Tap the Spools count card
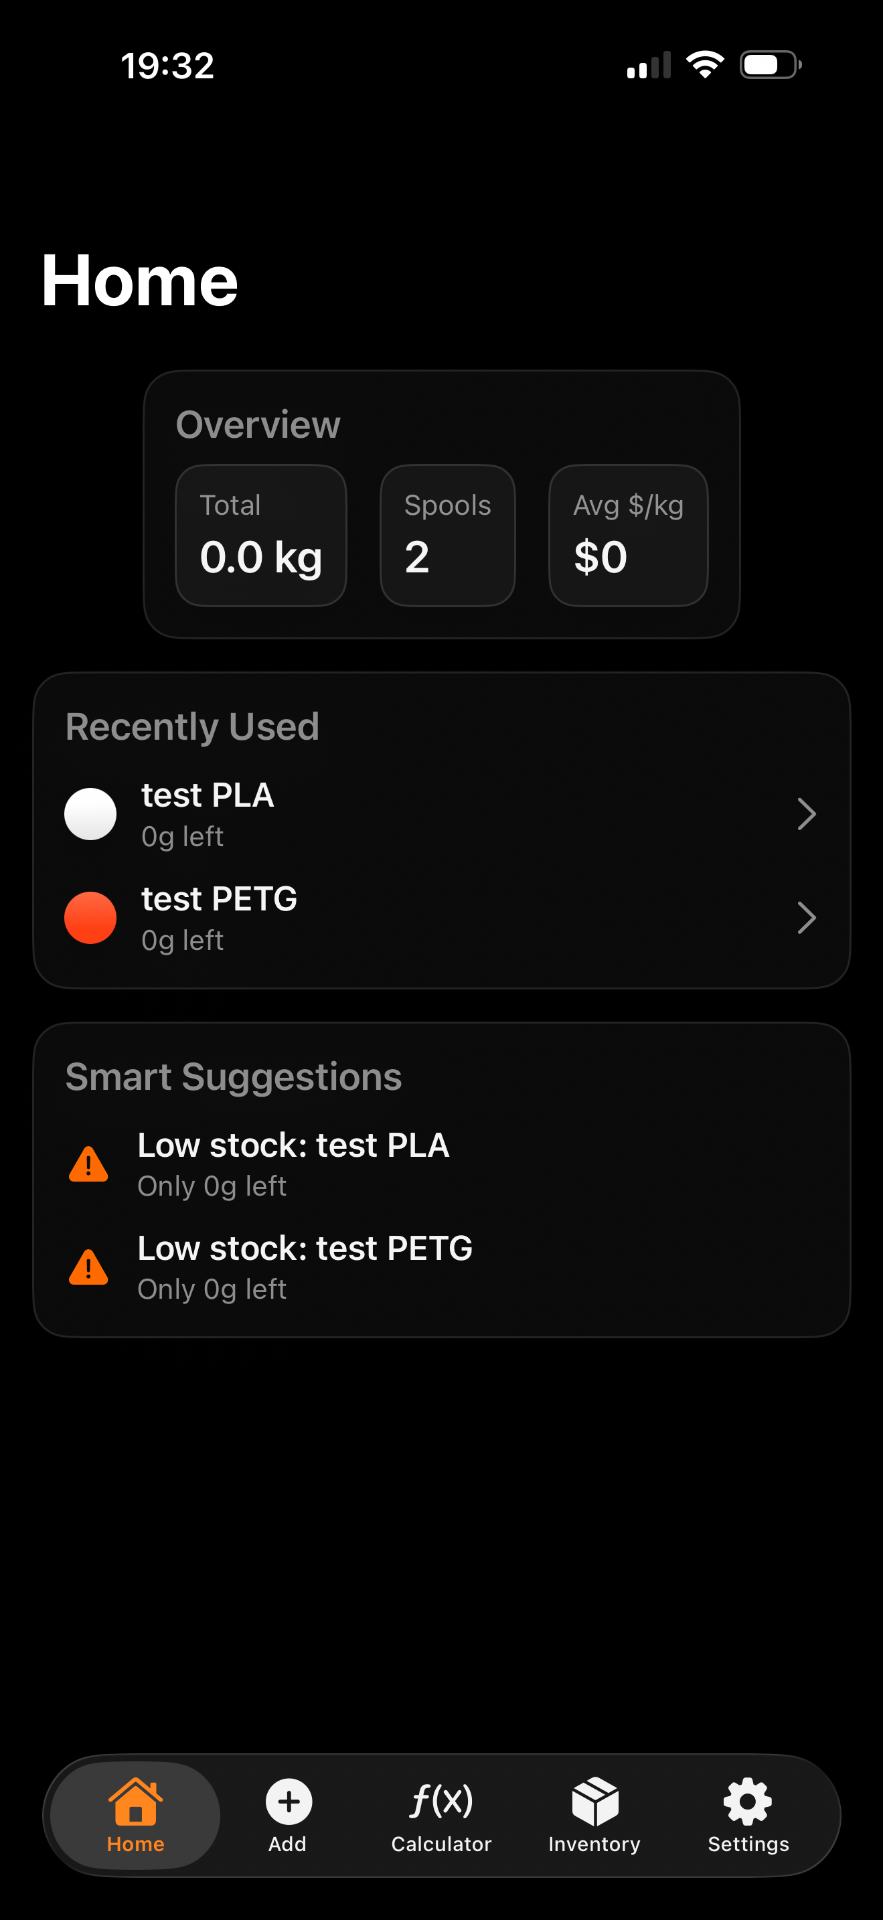The height and width of the screenshot is (1920, 883). tap(447, 536)
